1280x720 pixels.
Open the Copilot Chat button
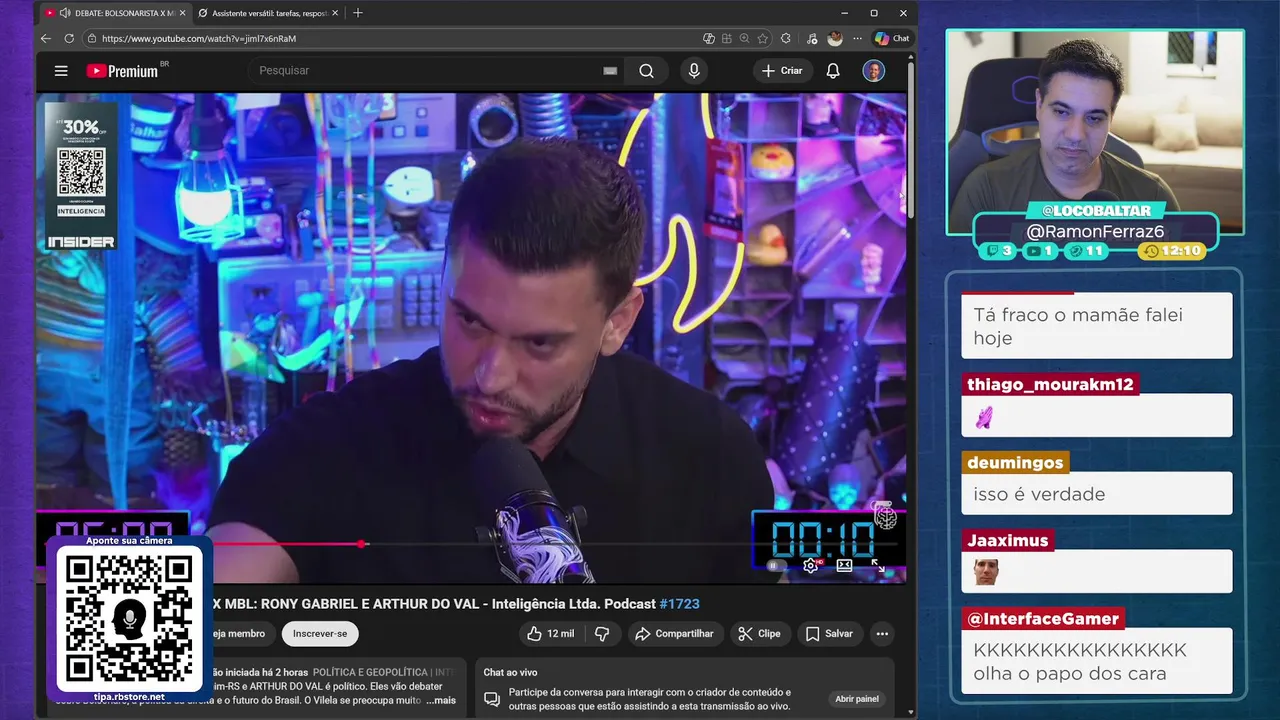point(892,38)
